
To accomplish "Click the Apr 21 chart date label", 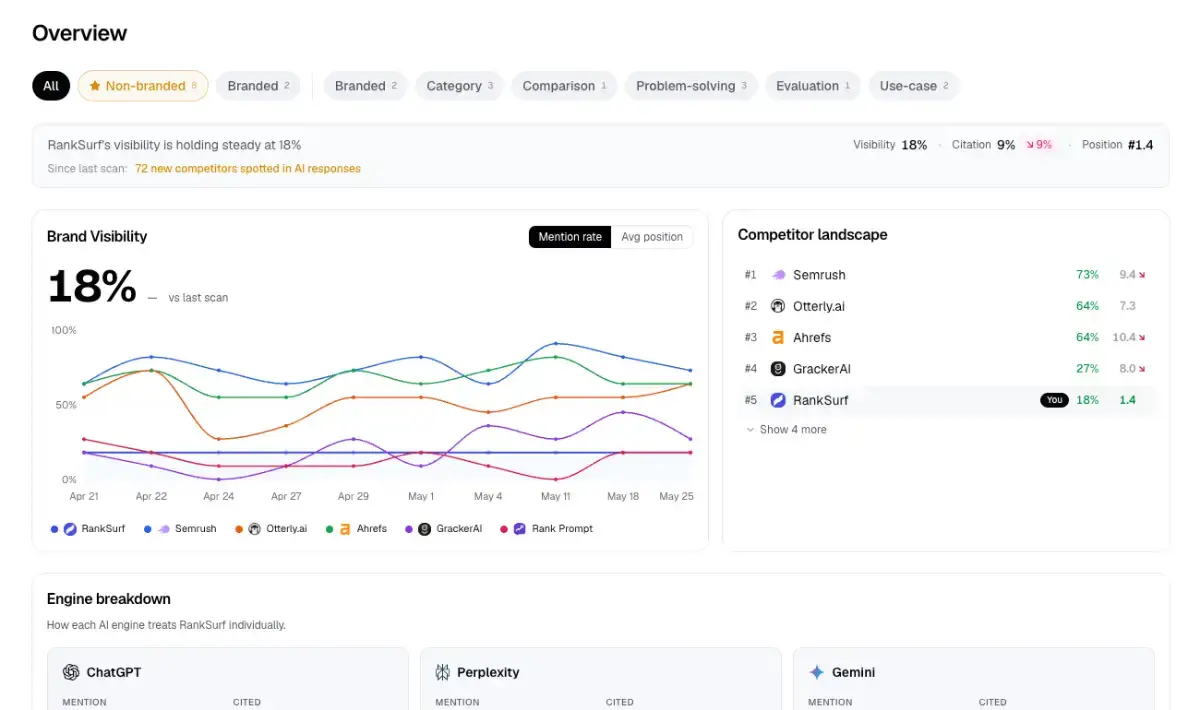I will click(x=84, y=496).
